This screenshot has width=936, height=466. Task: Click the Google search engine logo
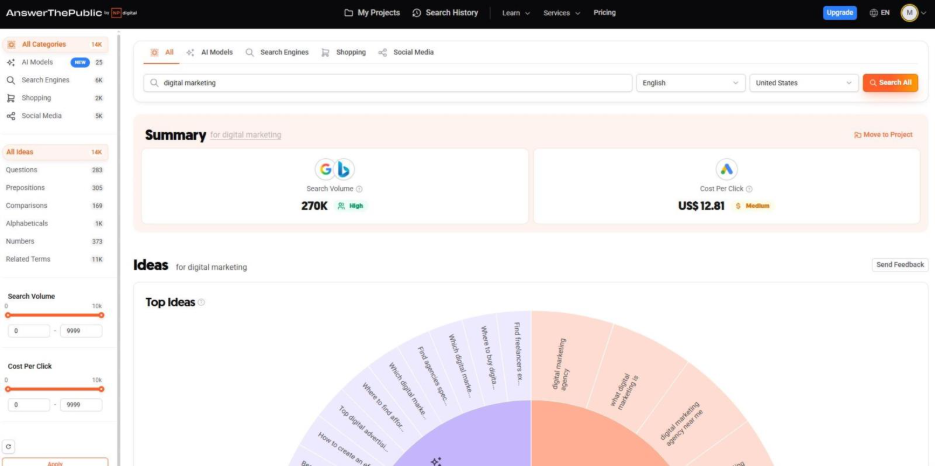[x=324, y=169]
